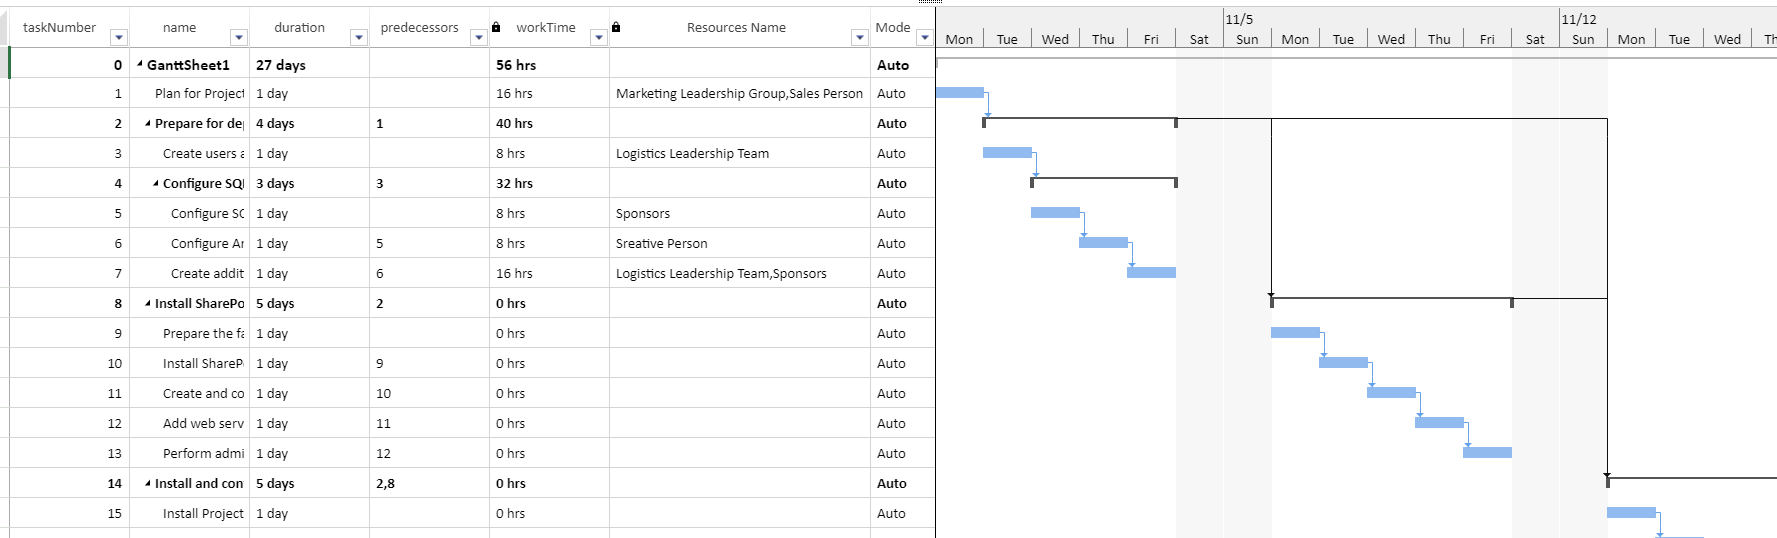Click the lock icon beside workTime

[x=496, y=27]
